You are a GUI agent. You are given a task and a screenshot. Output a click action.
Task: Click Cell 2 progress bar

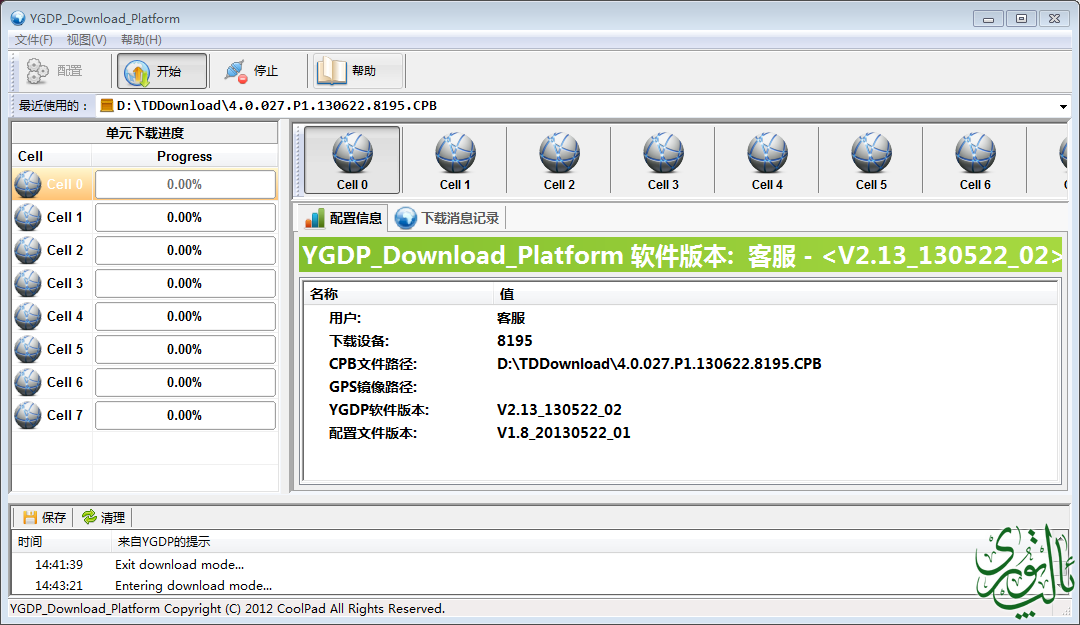[185, 251]
